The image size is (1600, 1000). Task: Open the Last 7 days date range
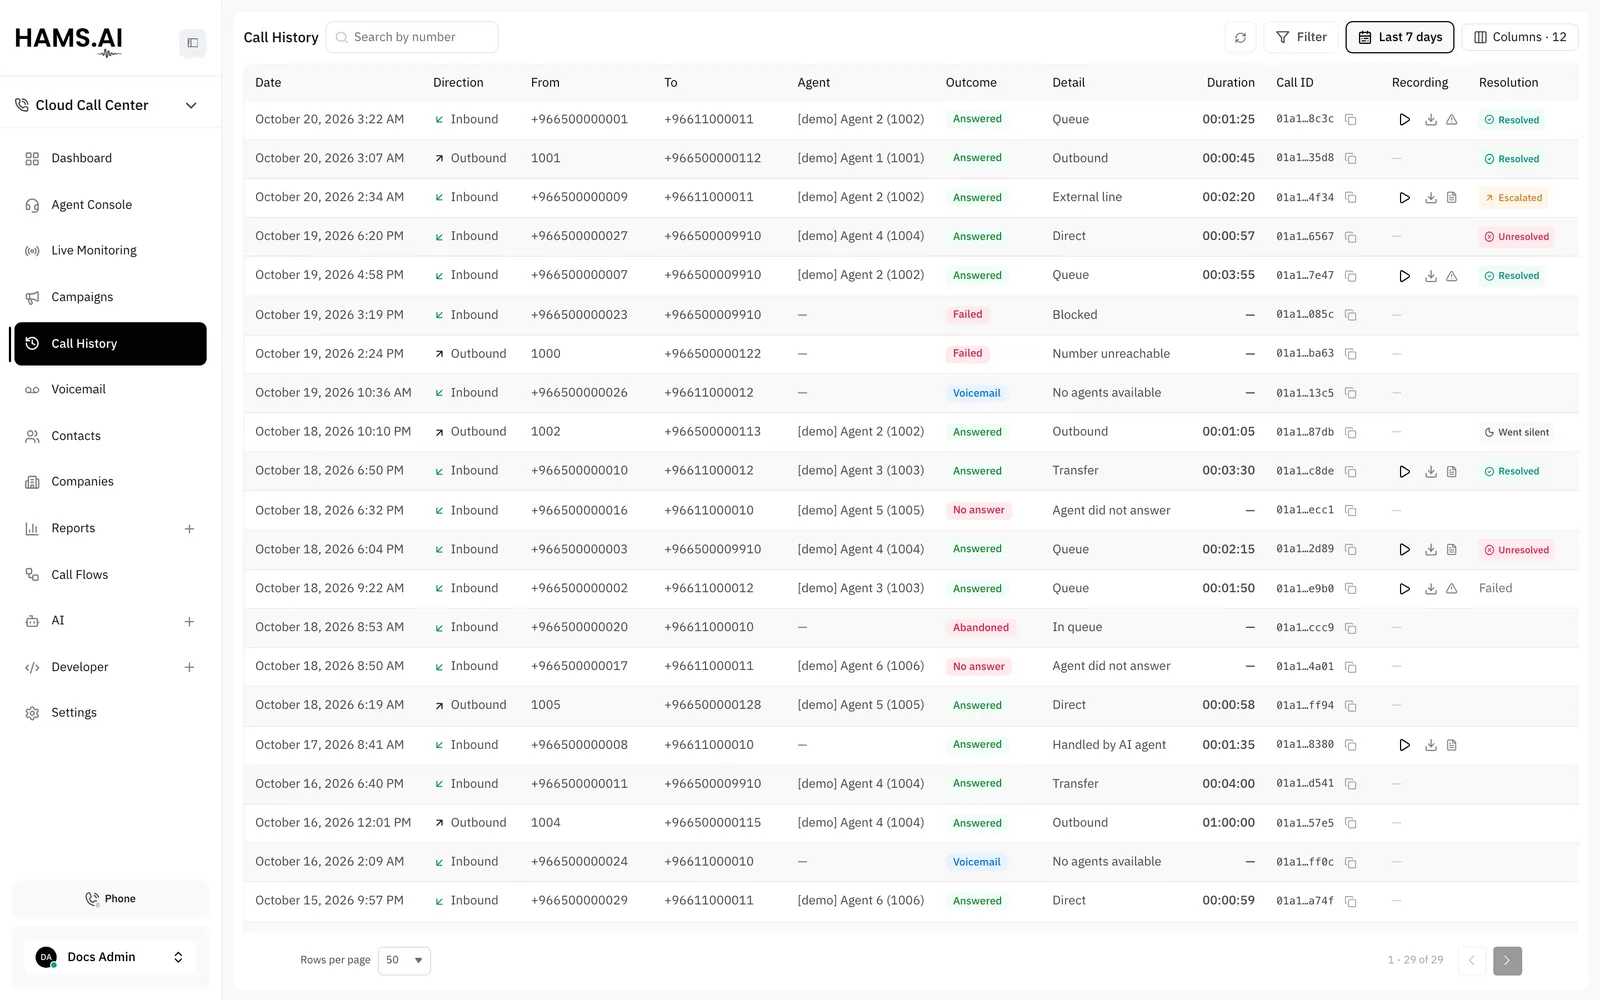(1400, 37)
